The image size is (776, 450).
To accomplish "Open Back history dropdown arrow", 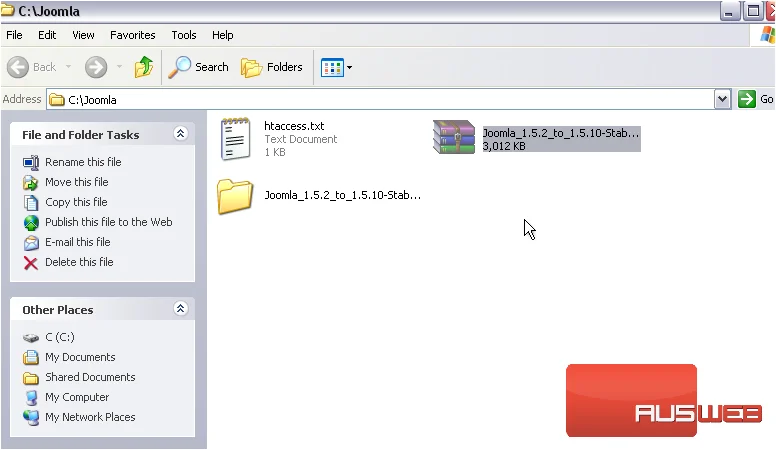I will (x=68, y=67).
